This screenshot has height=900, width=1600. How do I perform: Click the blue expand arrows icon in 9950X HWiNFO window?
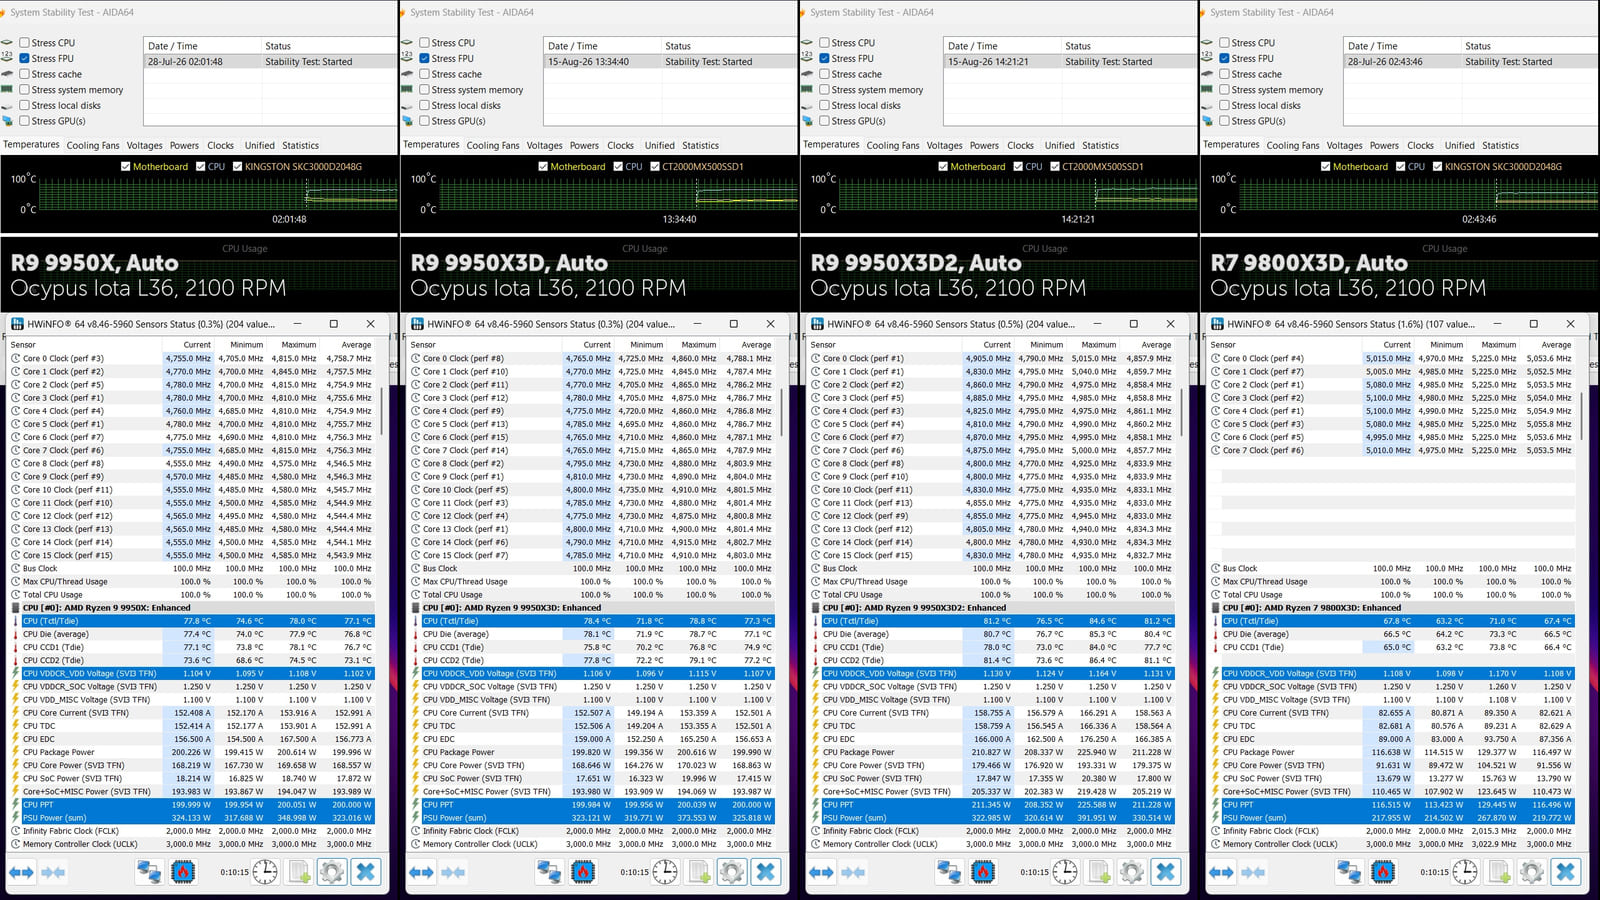coord(22,872)
